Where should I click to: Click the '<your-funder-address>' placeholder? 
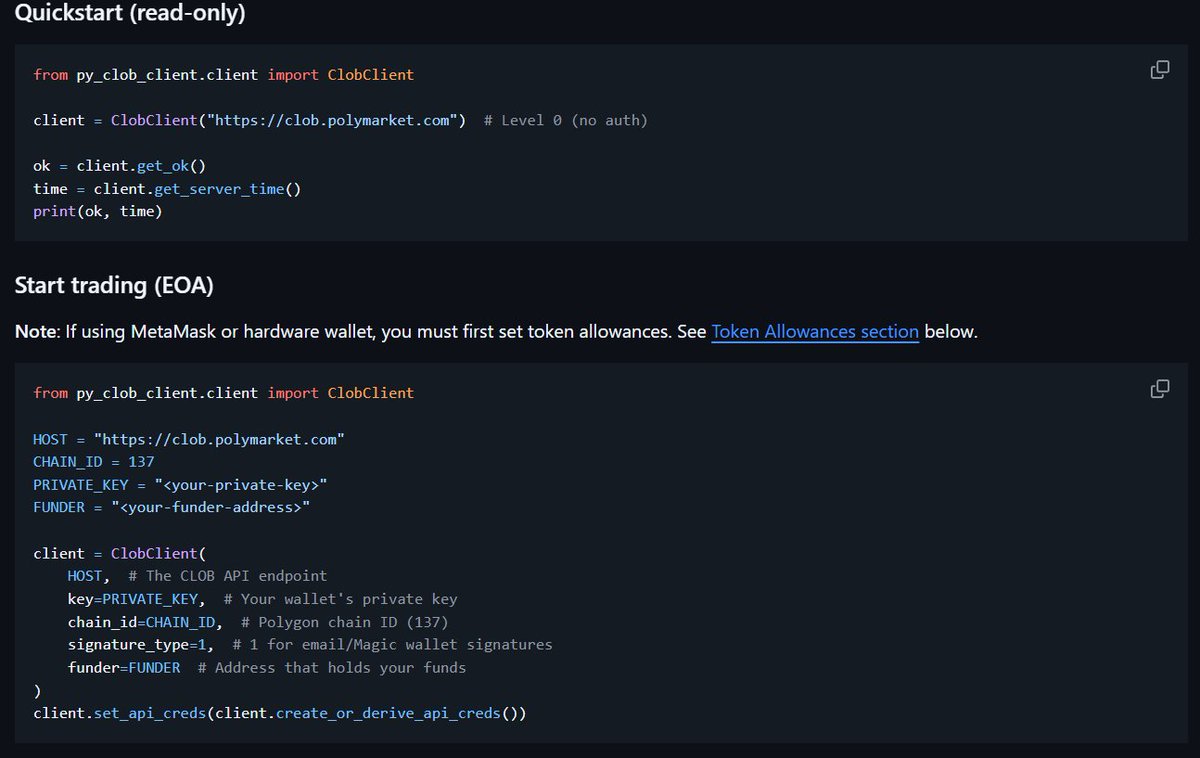point(210,508)
